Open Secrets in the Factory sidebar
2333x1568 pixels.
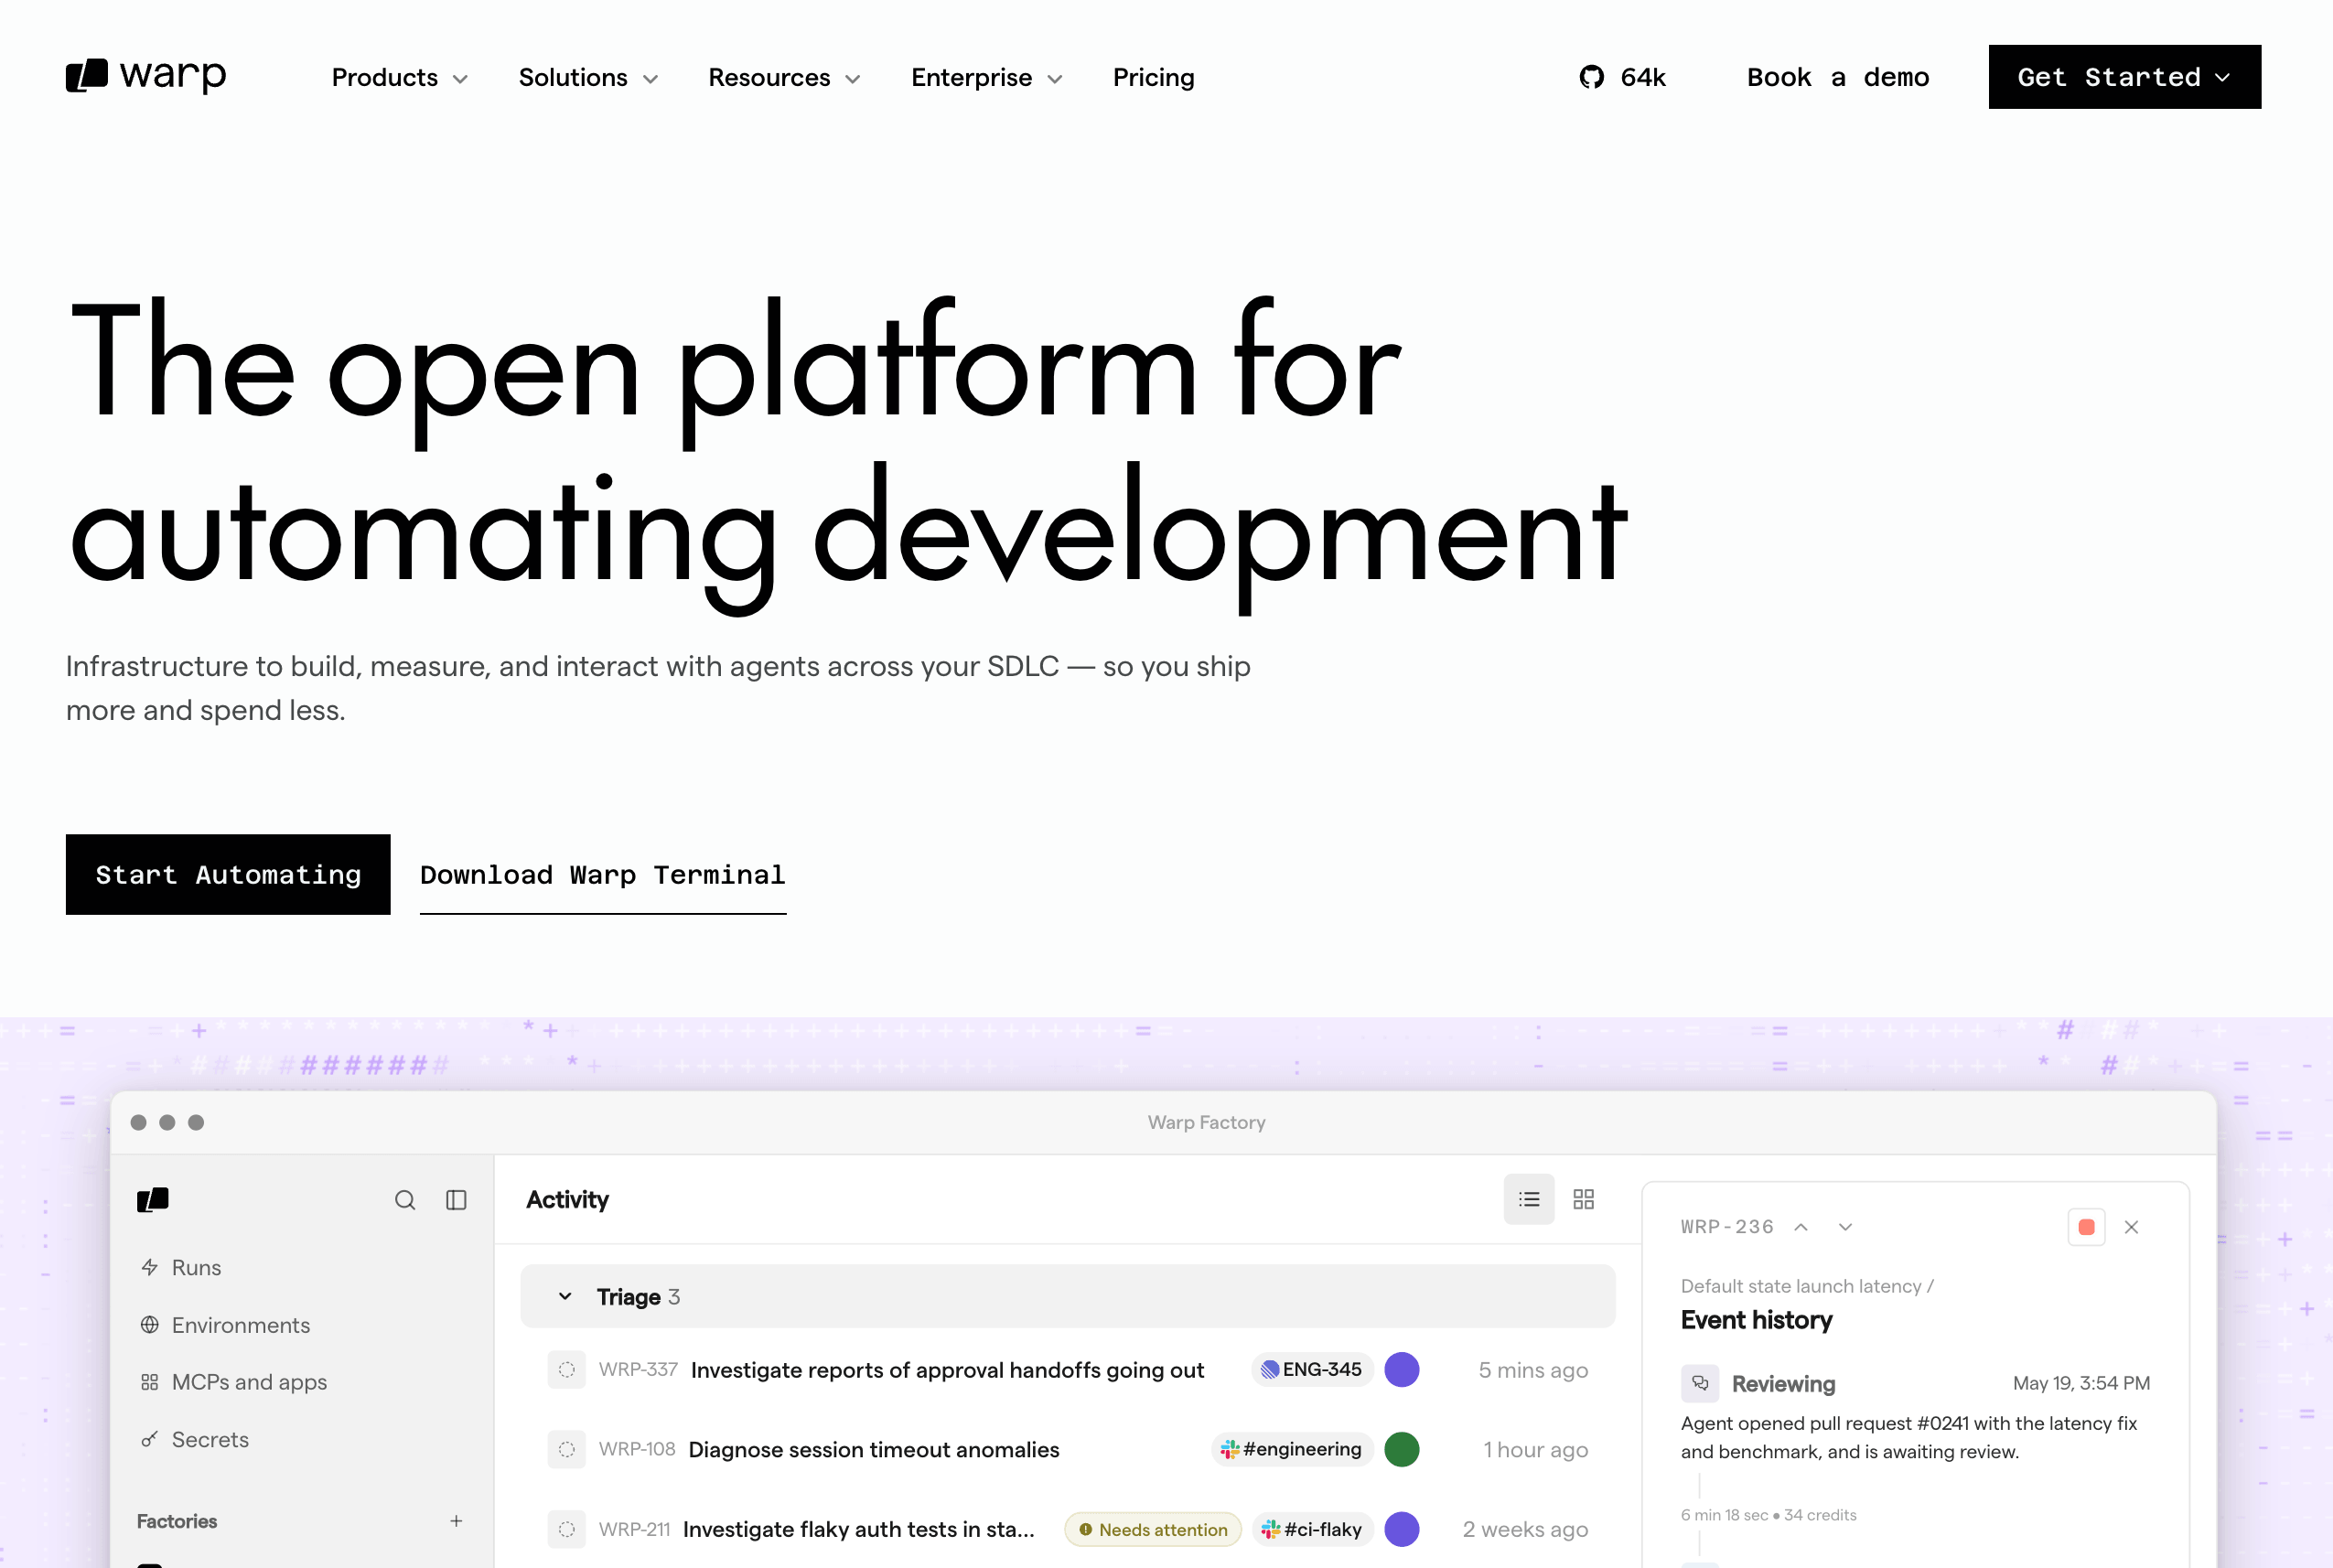[211, 1439]
